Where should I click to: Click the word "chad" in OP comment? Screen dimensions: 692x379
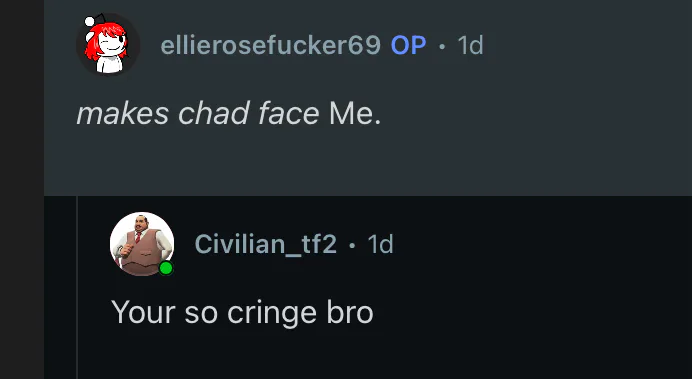[x=214, y=113]
